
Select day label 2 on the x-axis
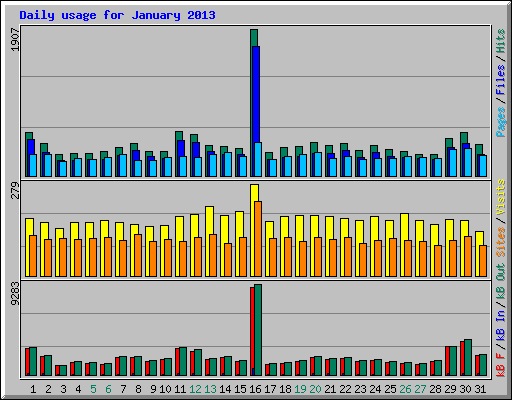click(x=48, y=389)
